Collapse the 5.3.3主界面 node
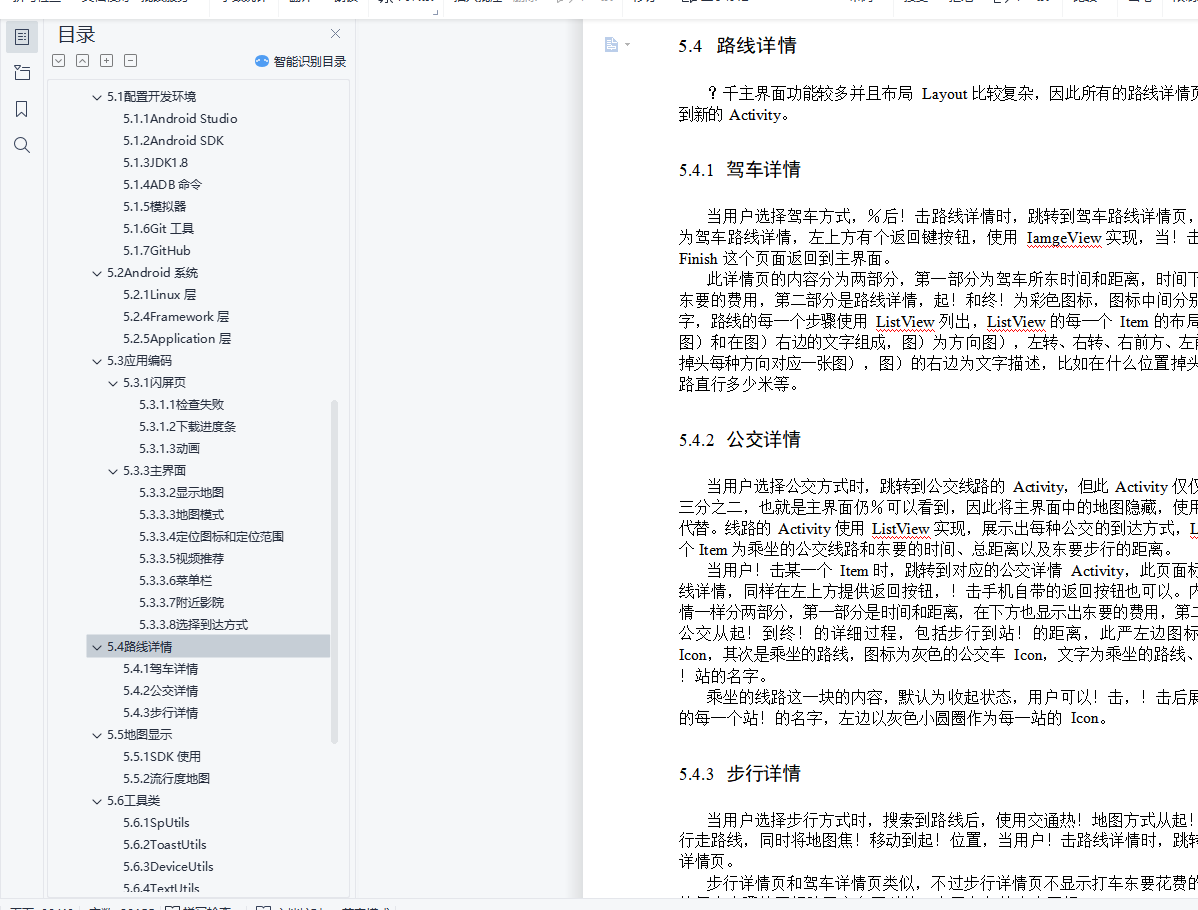 tap(113, 471)
